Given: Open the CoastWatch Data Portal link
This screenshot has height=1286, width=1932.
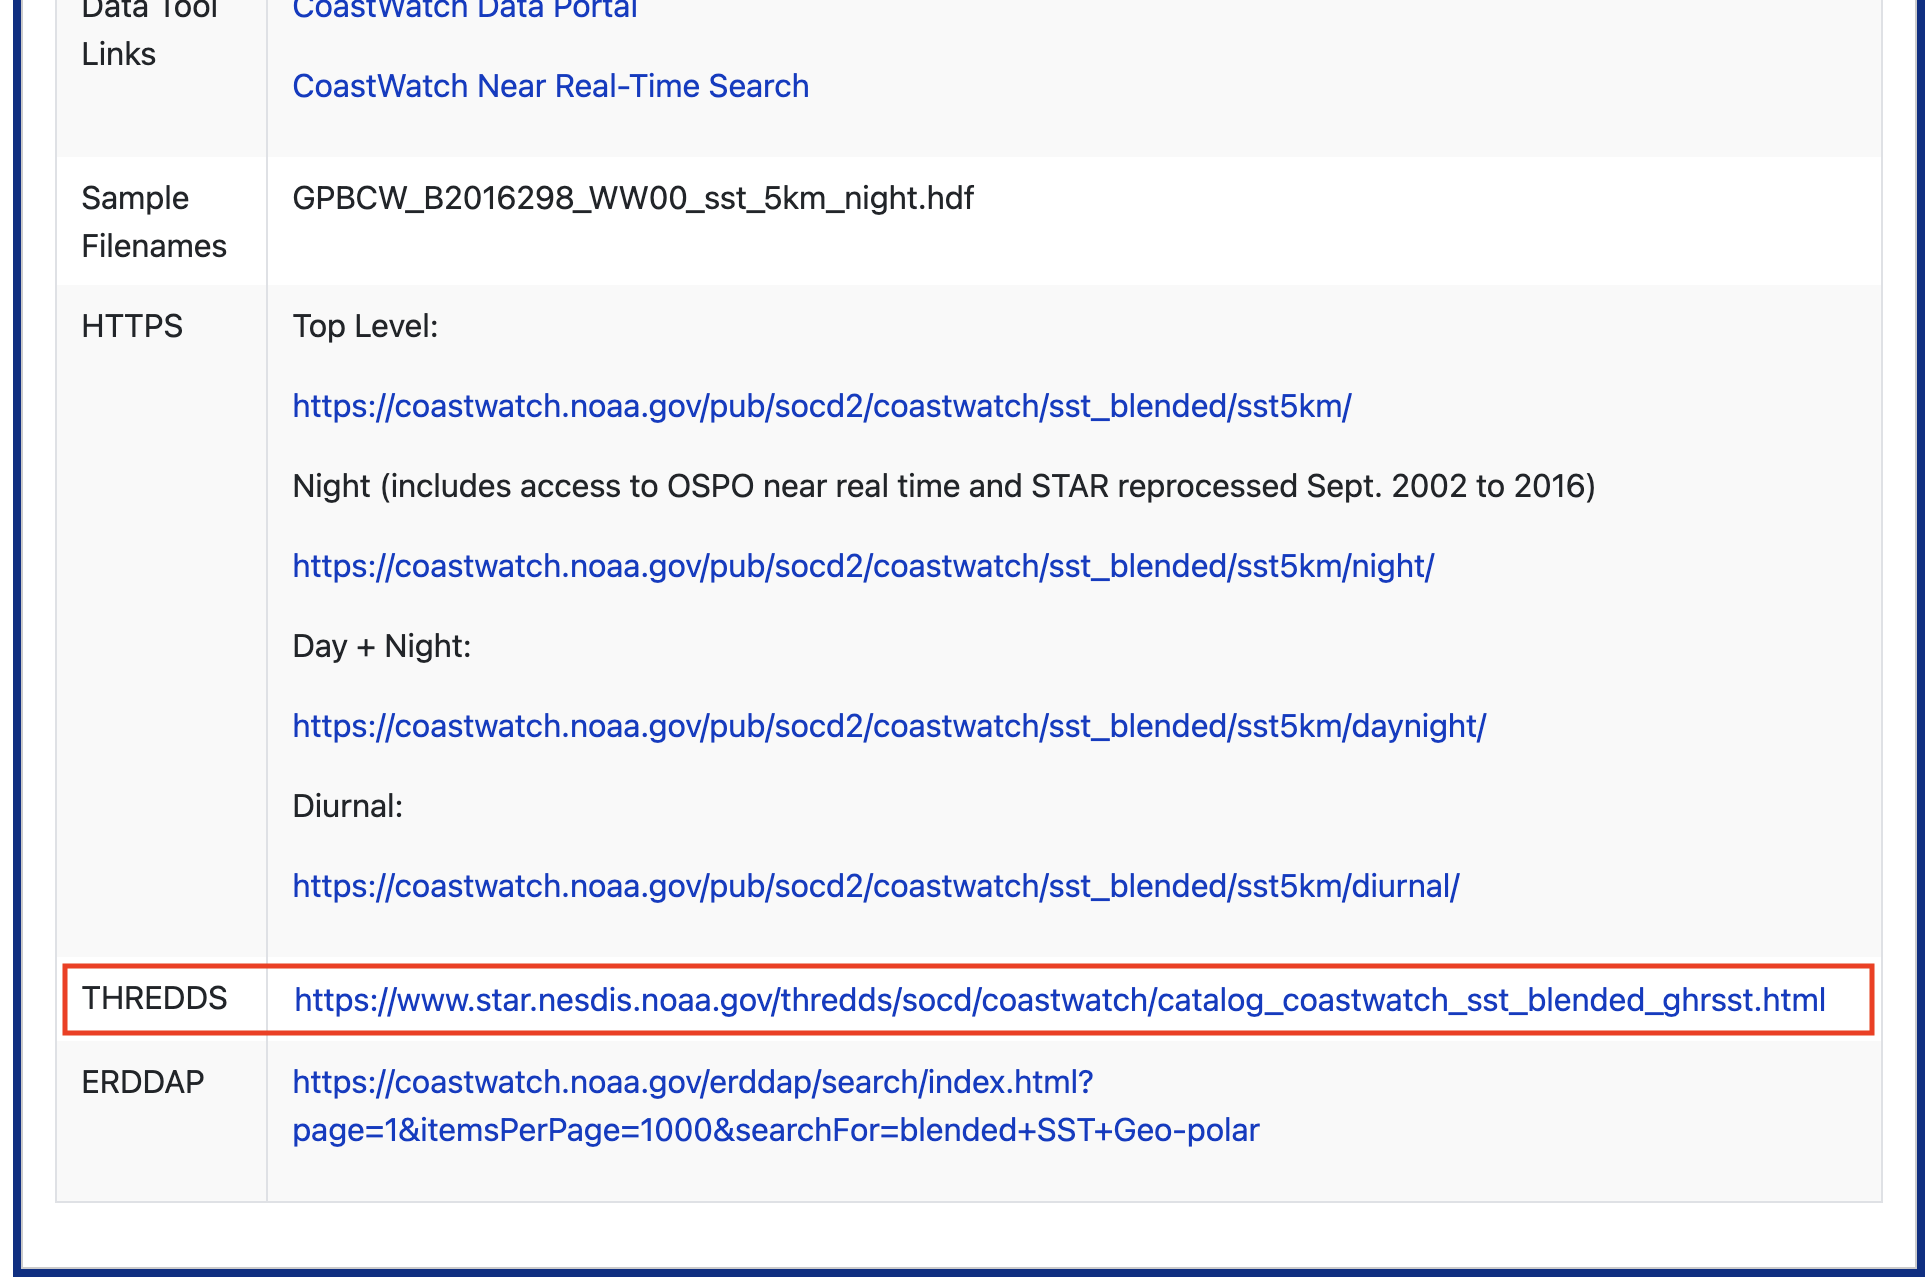Looking at the screenshot, I should pyautogui.click(x=465, y=10).
